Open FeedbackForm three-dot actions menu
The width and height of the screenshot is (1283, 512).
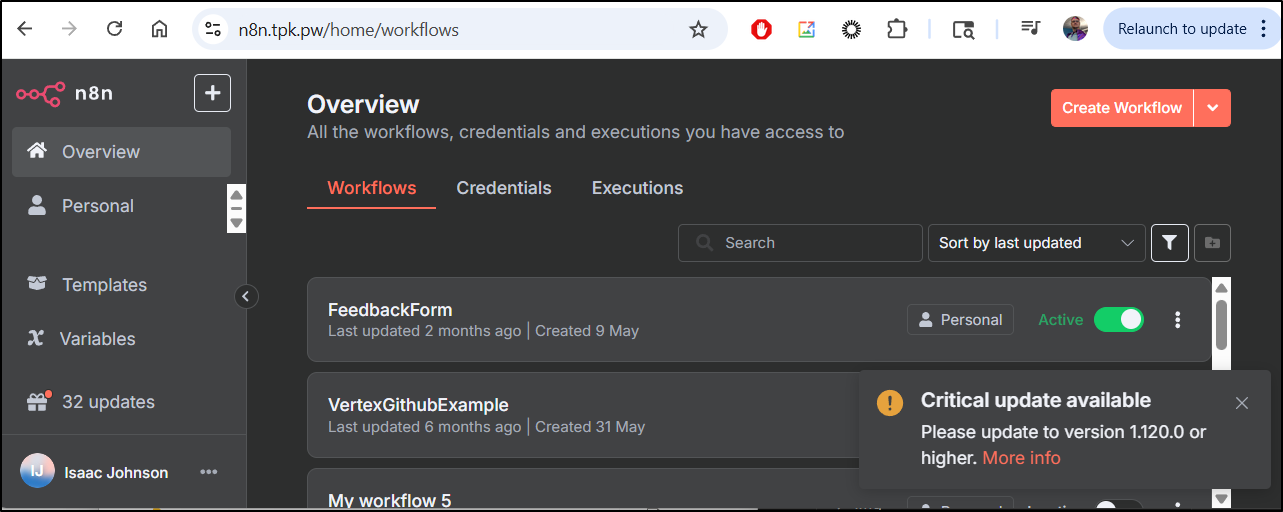tap(1177, 320)
